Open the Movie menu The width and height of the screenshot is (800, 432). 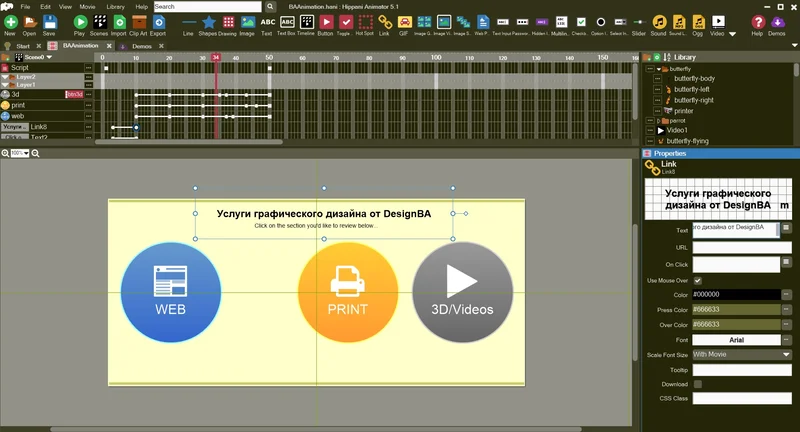click(x=87, y=7)
